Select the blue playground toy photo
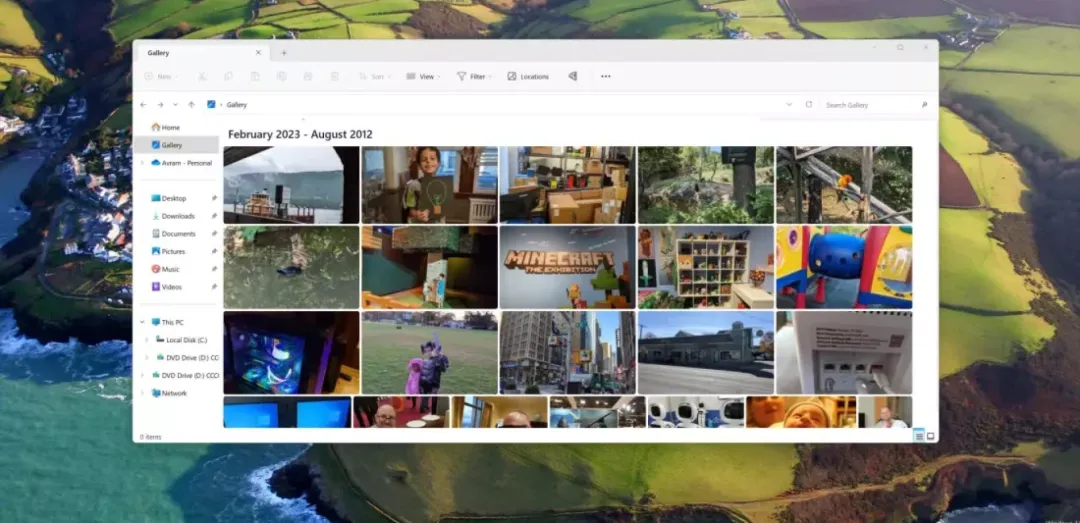Image resolution: width=1080 pixels, height=523 pixels. point(844,267)
